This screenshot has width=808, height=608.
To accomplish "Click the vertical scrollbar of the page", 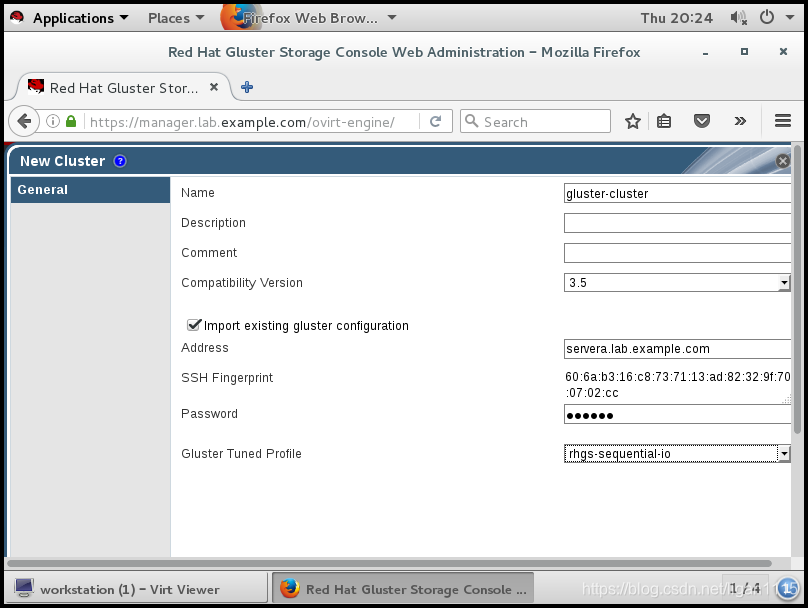I will pos(797,289).
